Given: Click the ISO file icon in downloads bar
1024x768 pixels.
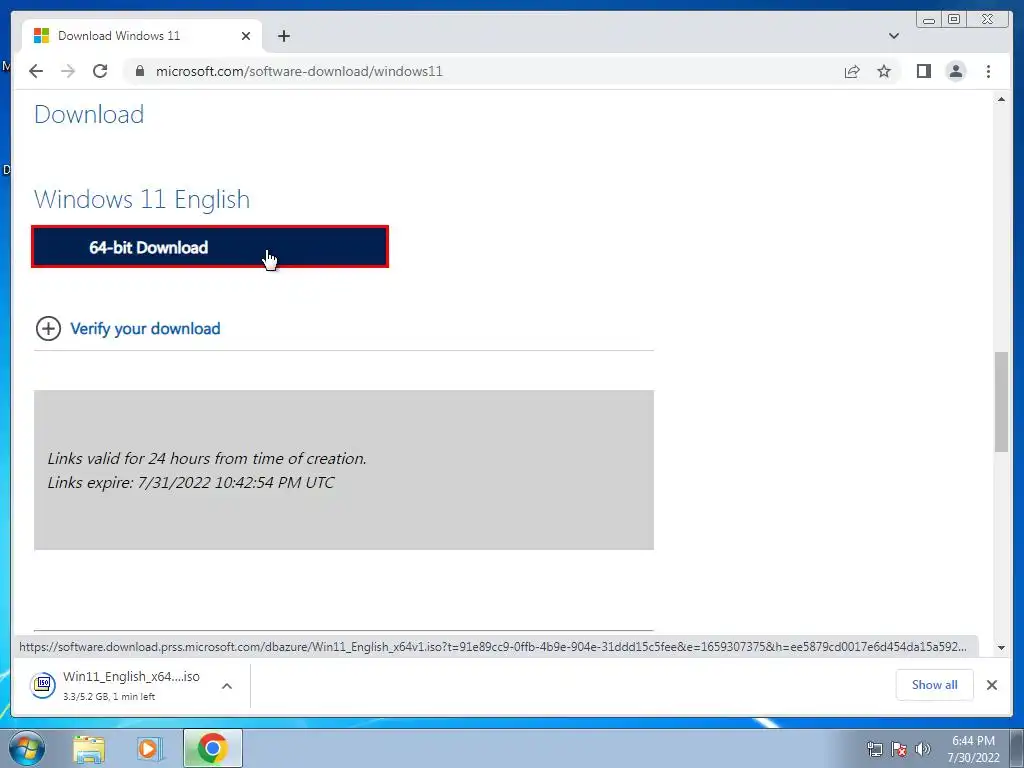Looking at the screenshot, I should (43, 684).
